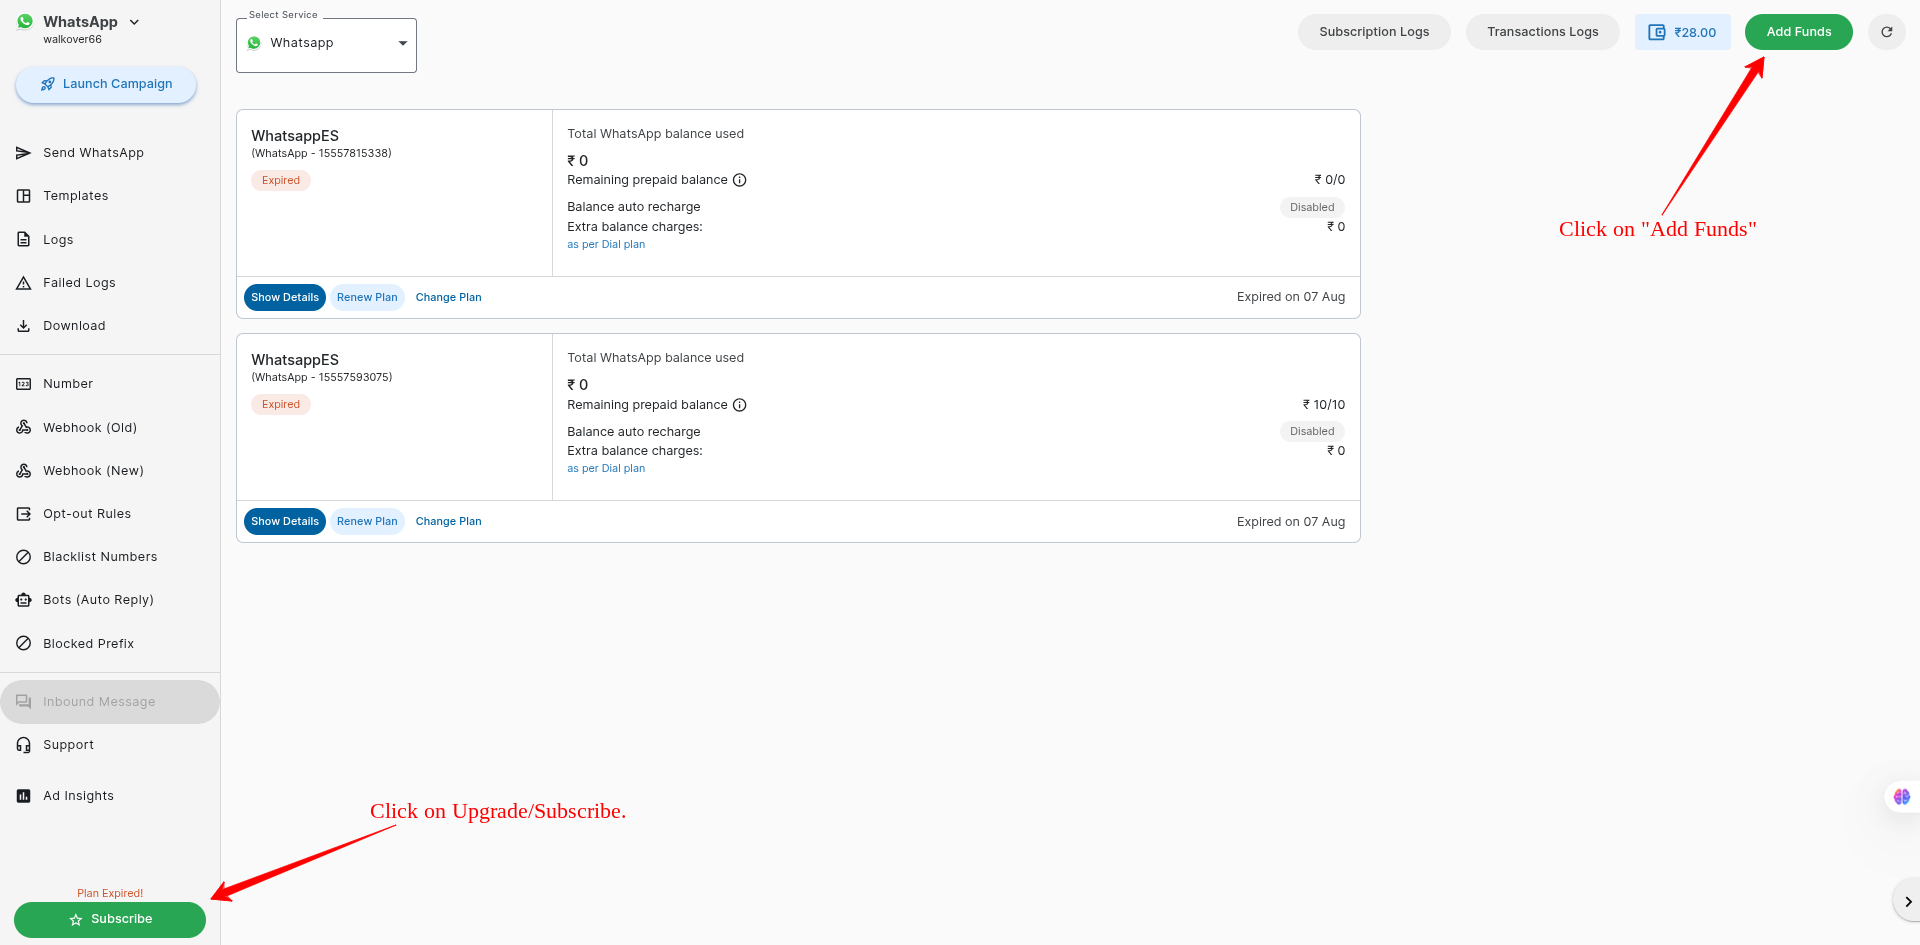Click the Inbound Message chat icon
This screenshot has height=945, width=1920.
point(23,702)
